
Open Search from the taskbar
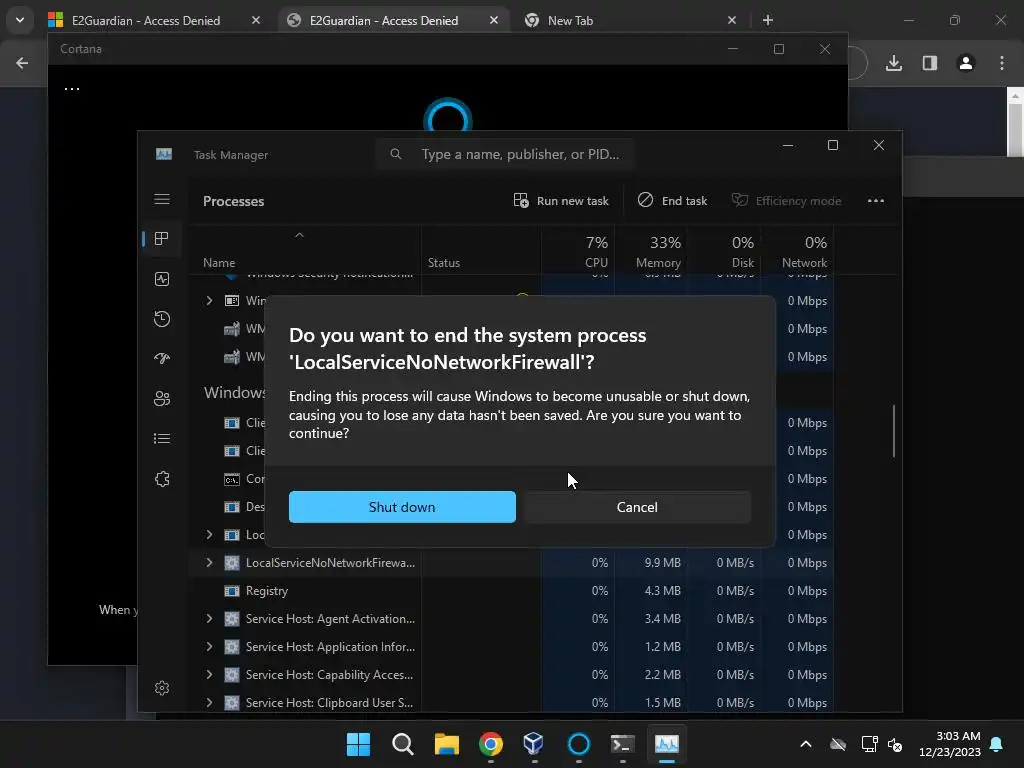click(x=402, y=744)
